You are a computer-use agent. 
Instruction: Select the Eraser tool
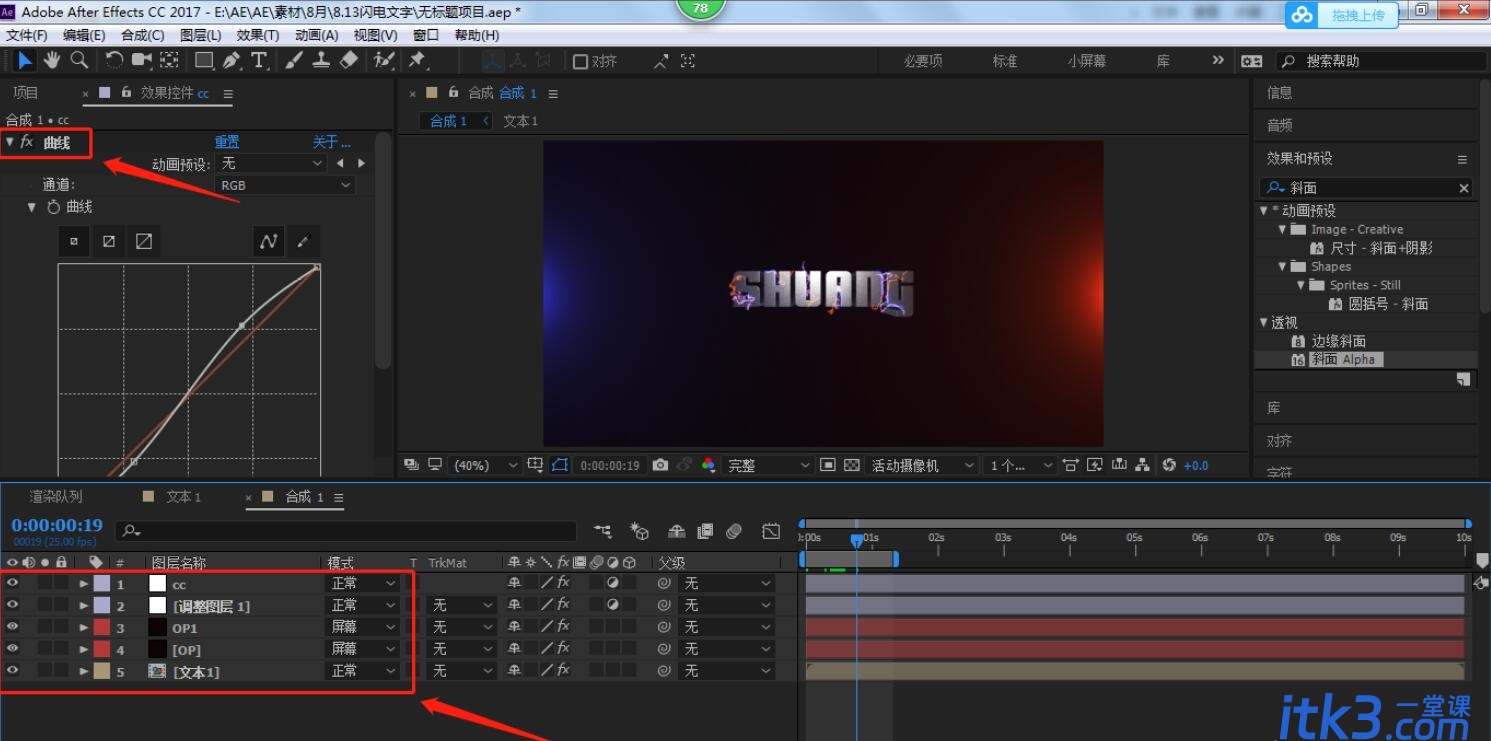[x=348, y=61]
